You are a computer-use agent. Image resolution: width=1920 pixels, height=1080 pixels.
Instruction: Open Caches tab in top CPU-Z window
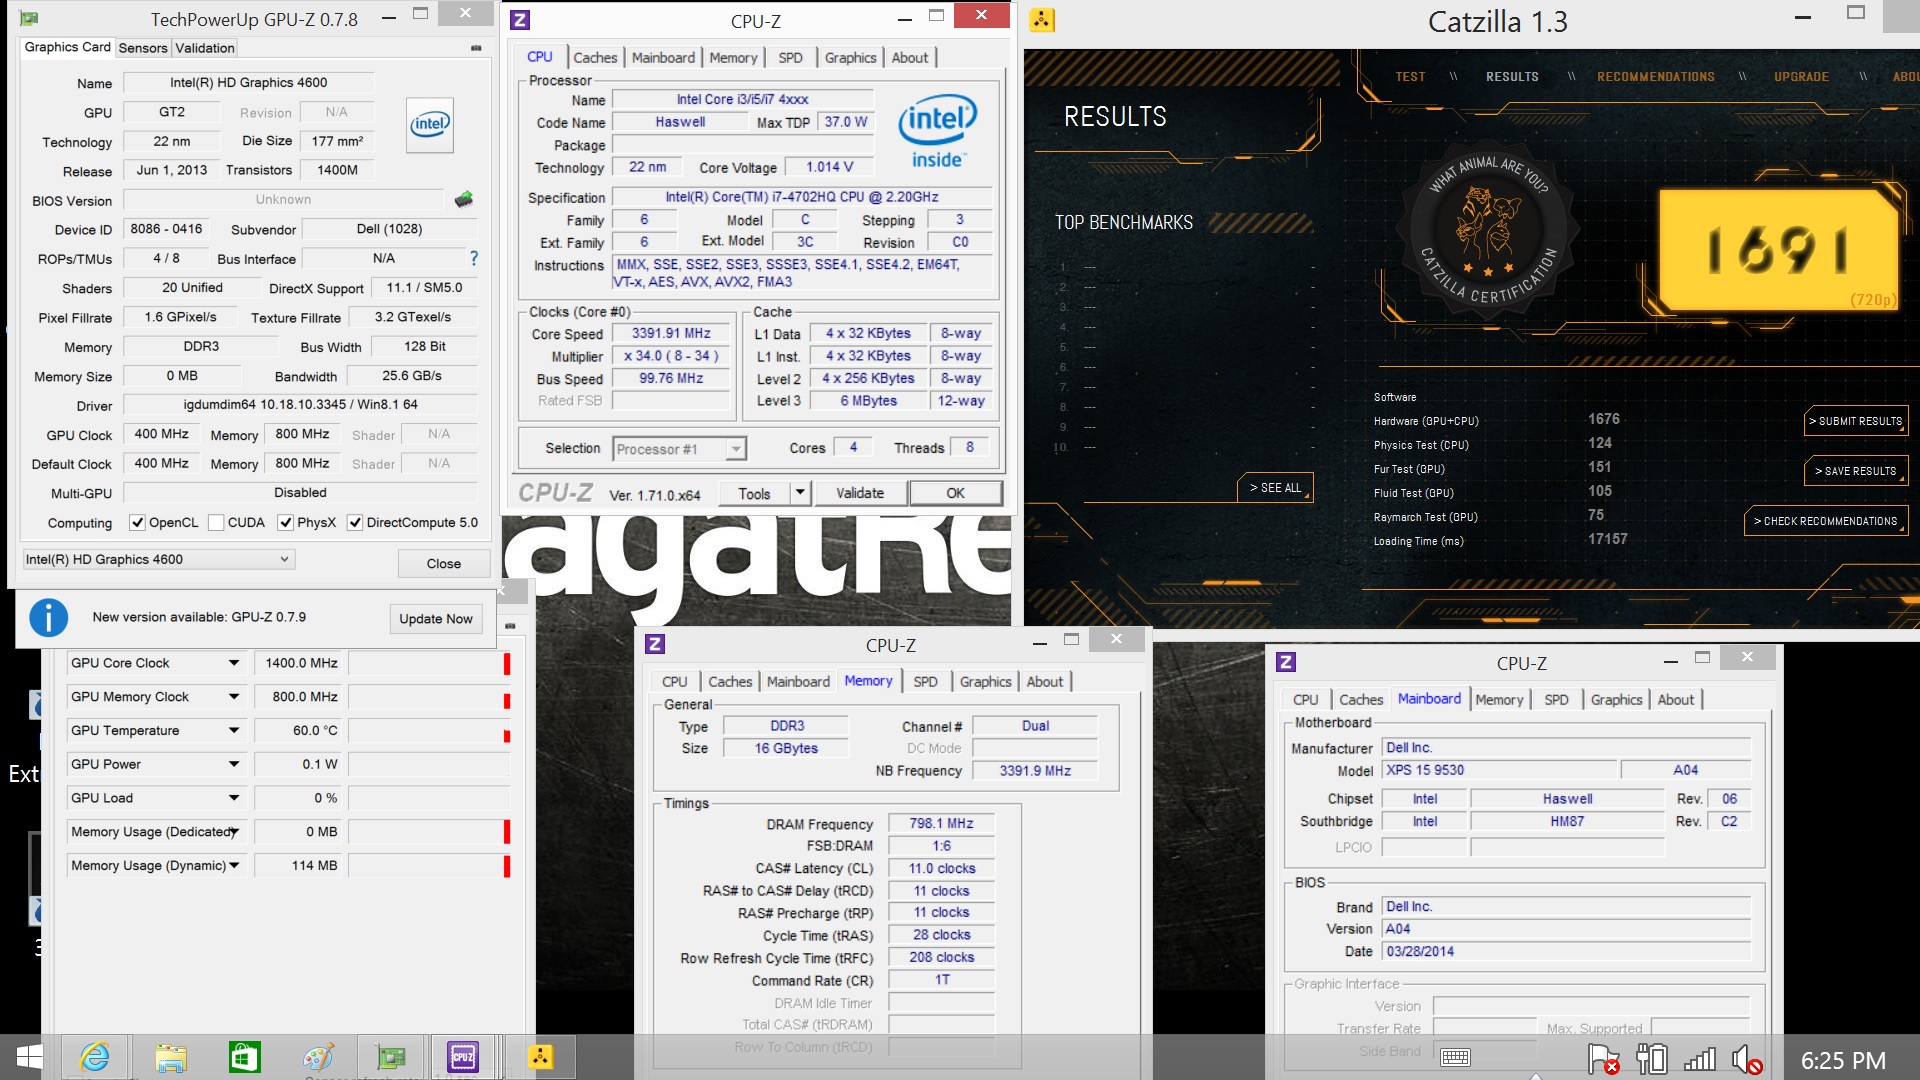595,58
